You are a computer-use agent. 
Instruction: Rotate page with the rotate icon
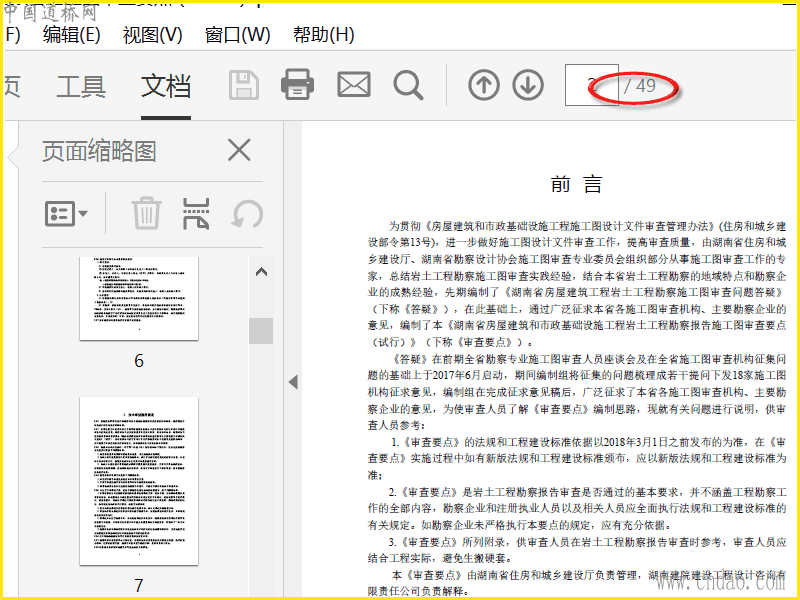(x=247, y=214)
